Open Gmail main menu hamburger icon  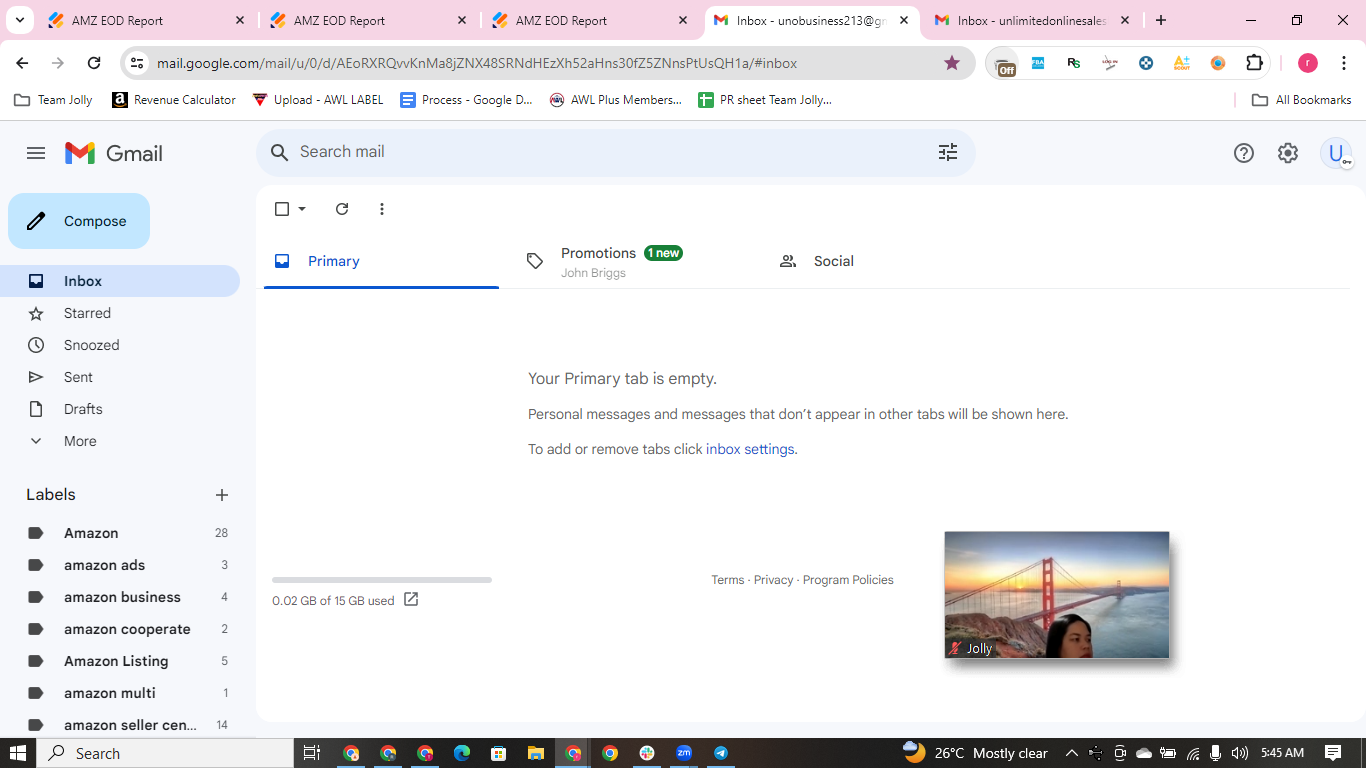(36, 153)
